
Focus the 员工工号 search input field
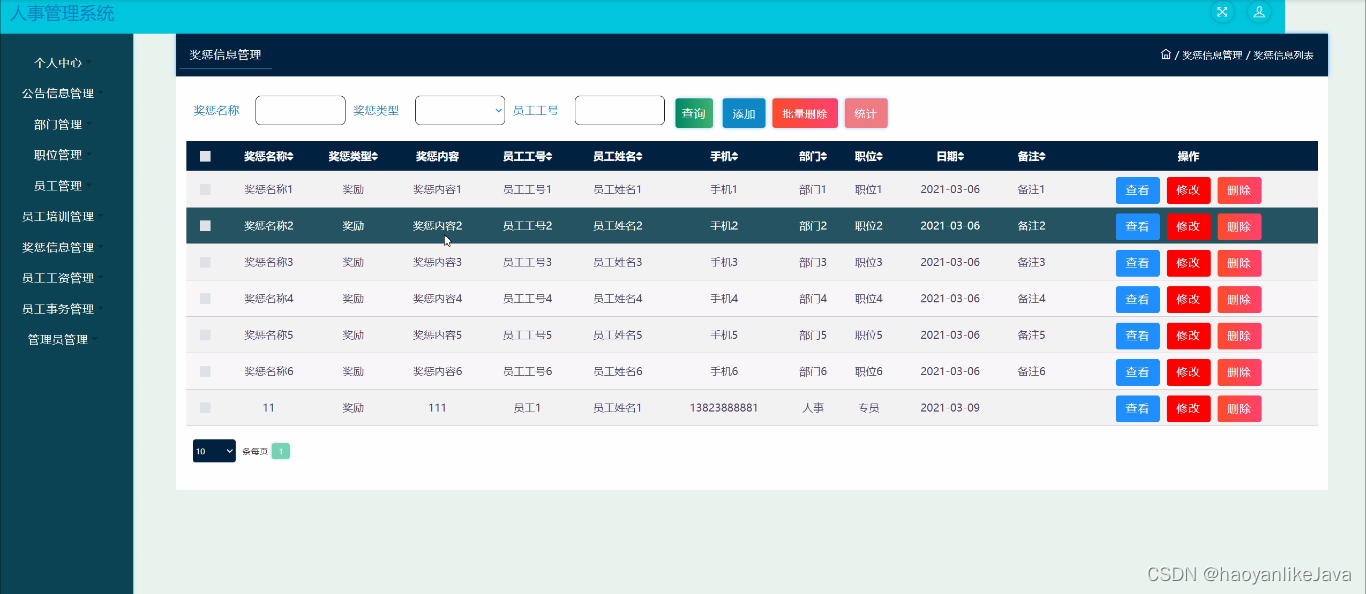point(620,110)
